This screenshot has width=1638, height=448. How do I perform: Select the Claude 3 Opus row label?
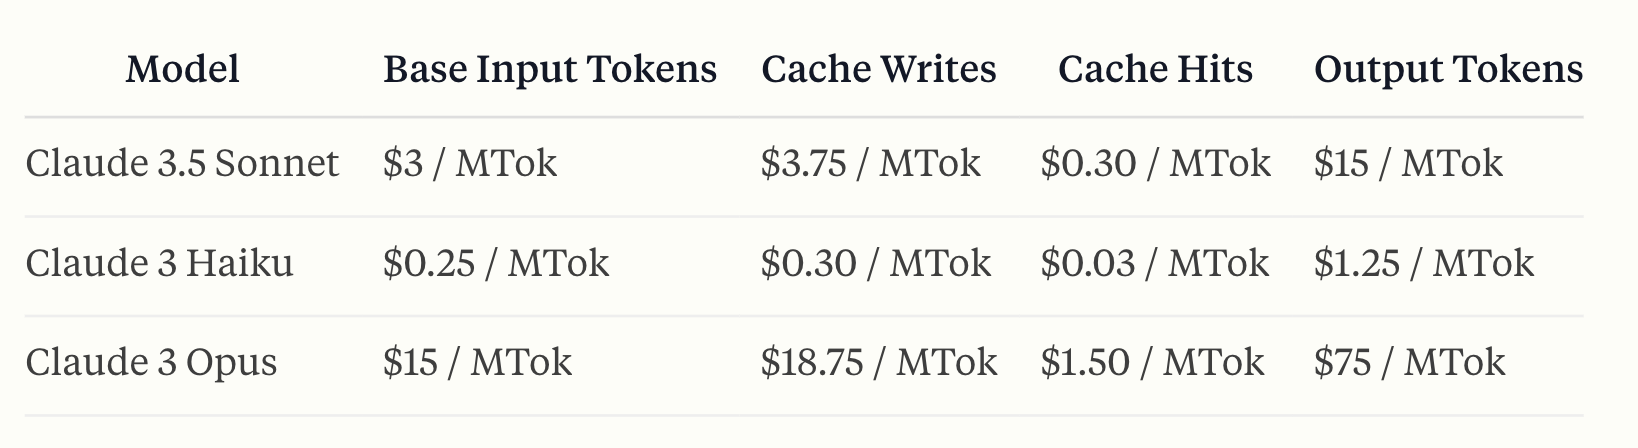[151, 362]
